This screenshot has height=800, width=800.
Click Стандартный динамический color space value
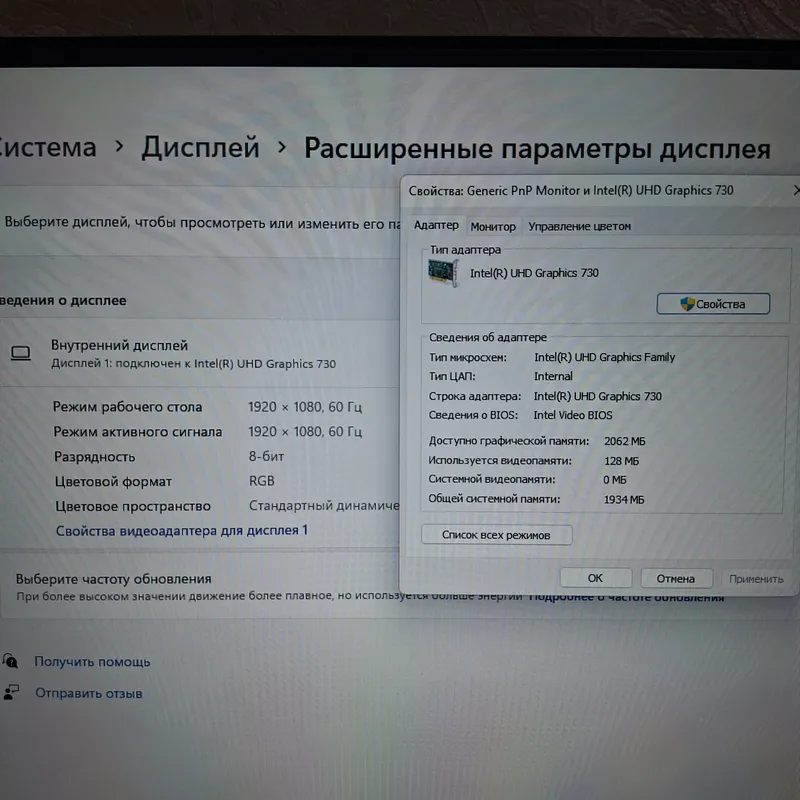(x=324, y=505)
